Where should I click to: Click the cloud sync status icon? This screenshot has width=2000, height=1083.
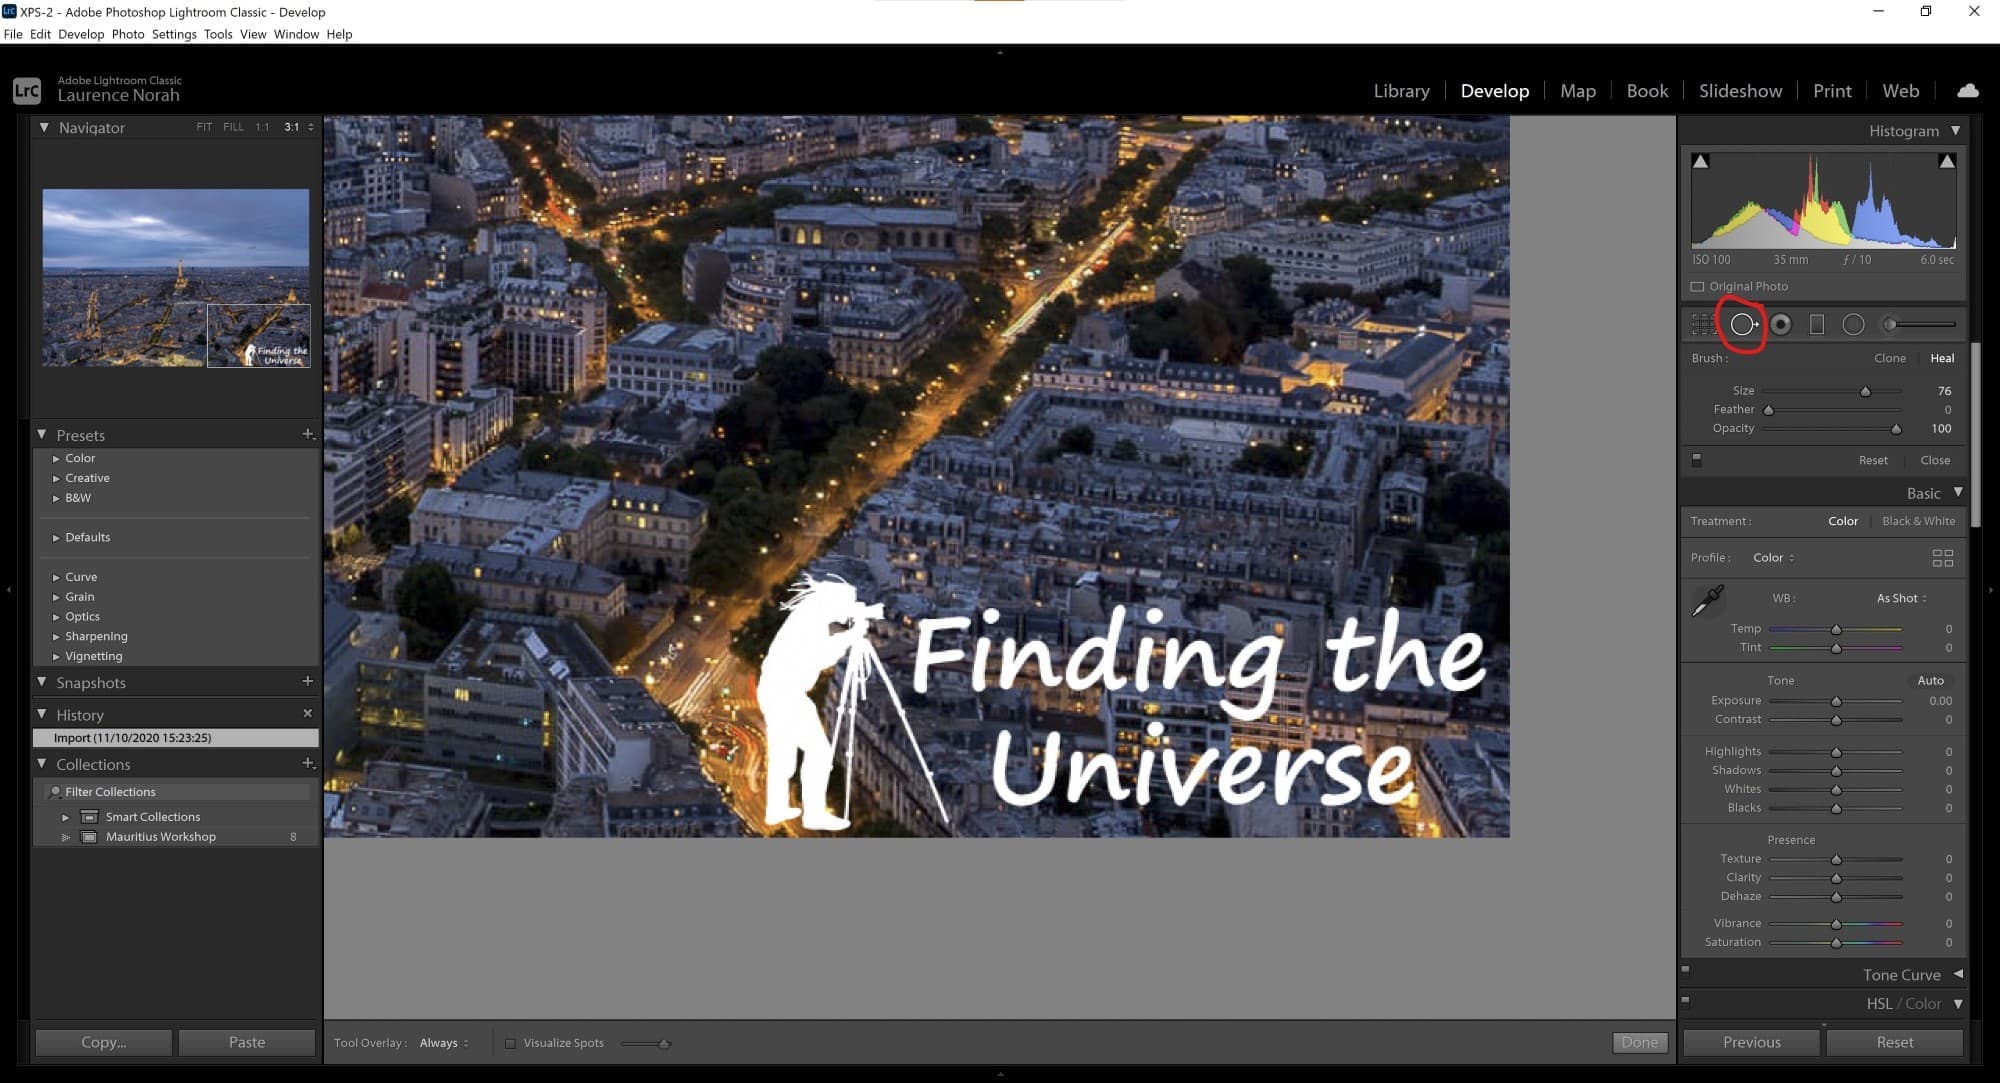(1967, 91)
